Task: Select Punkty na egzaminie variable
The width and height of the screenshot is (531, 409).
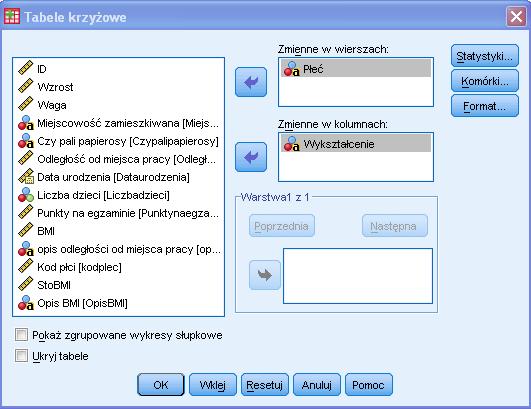Action: click(x=119, y=213)
